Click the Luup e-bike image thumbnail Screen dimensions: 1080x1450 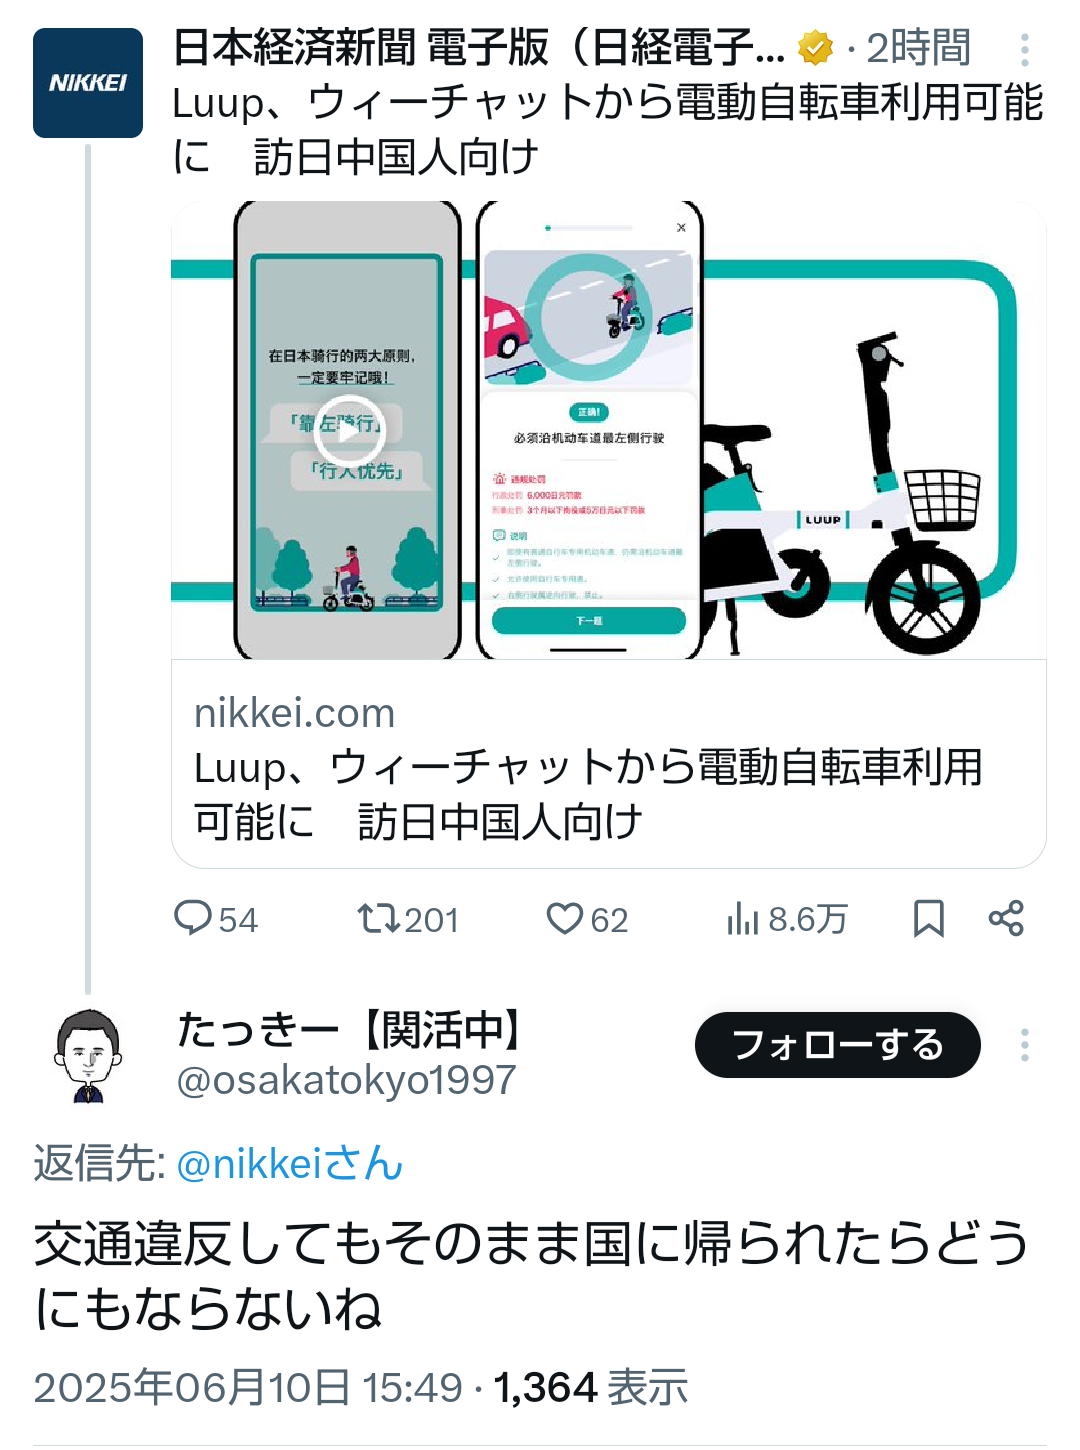point(609,430)
